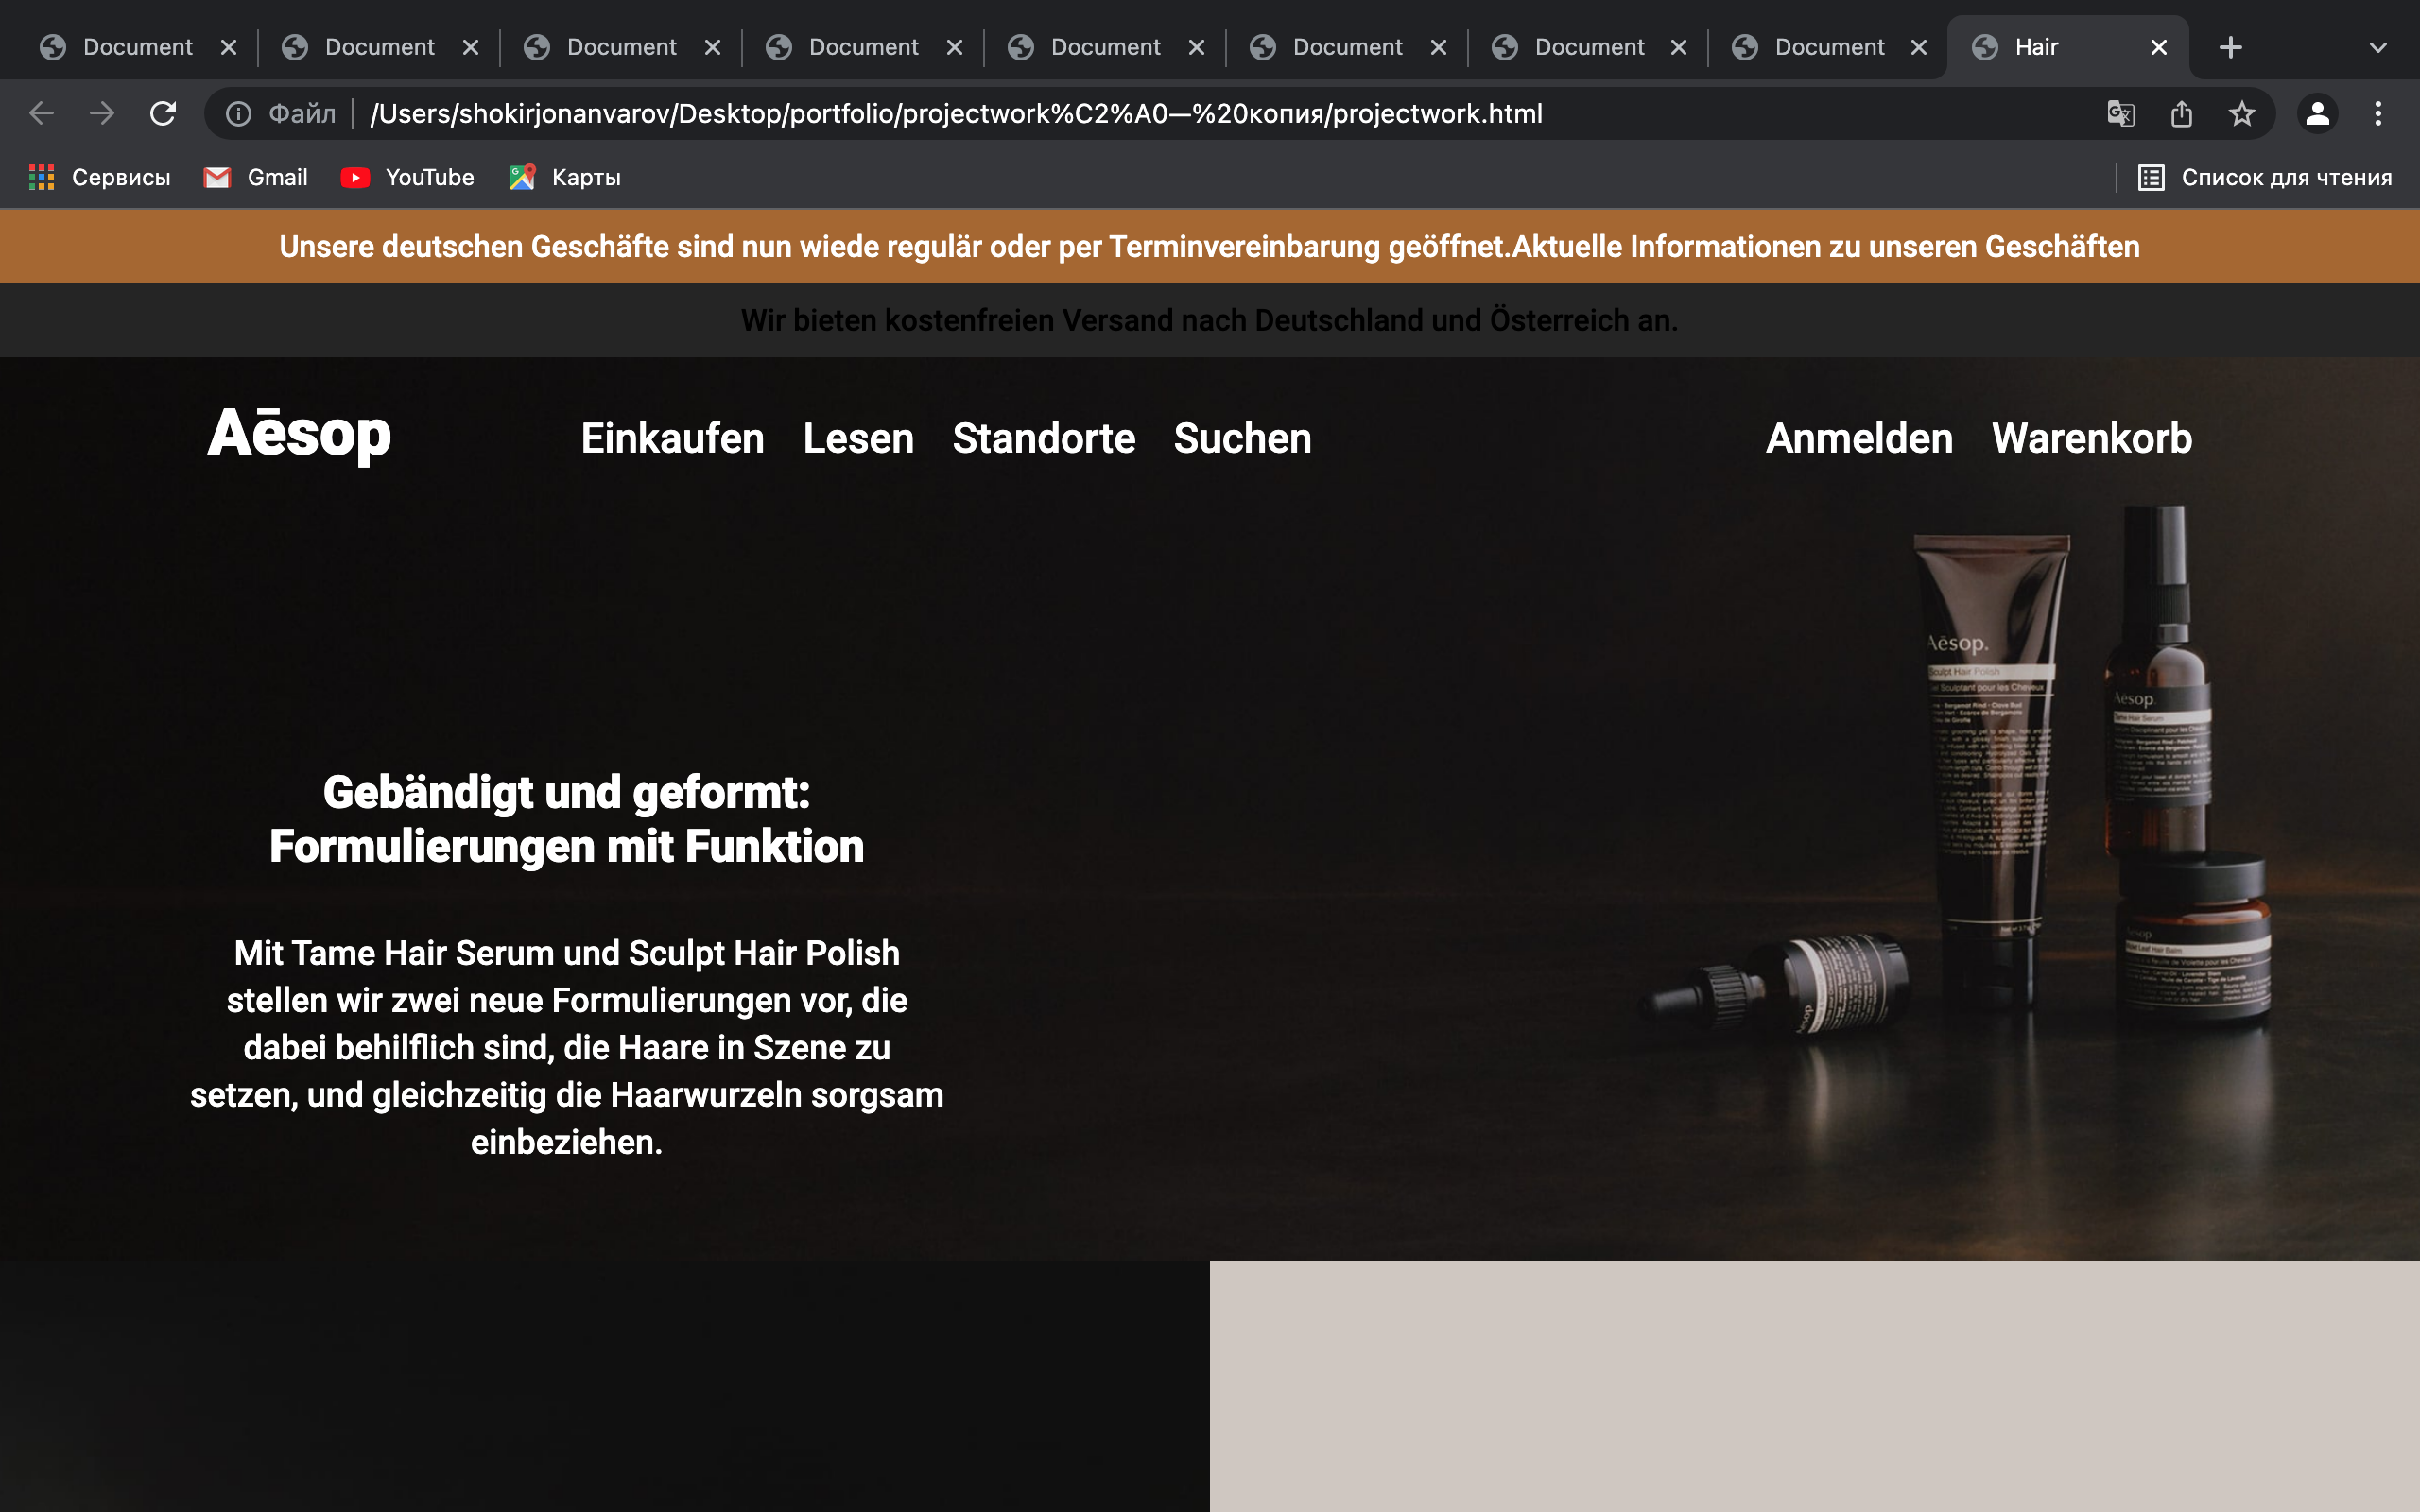The image size is (2420, 1512).
Task: Open a new tab with the plus button
Action: 2230,47
